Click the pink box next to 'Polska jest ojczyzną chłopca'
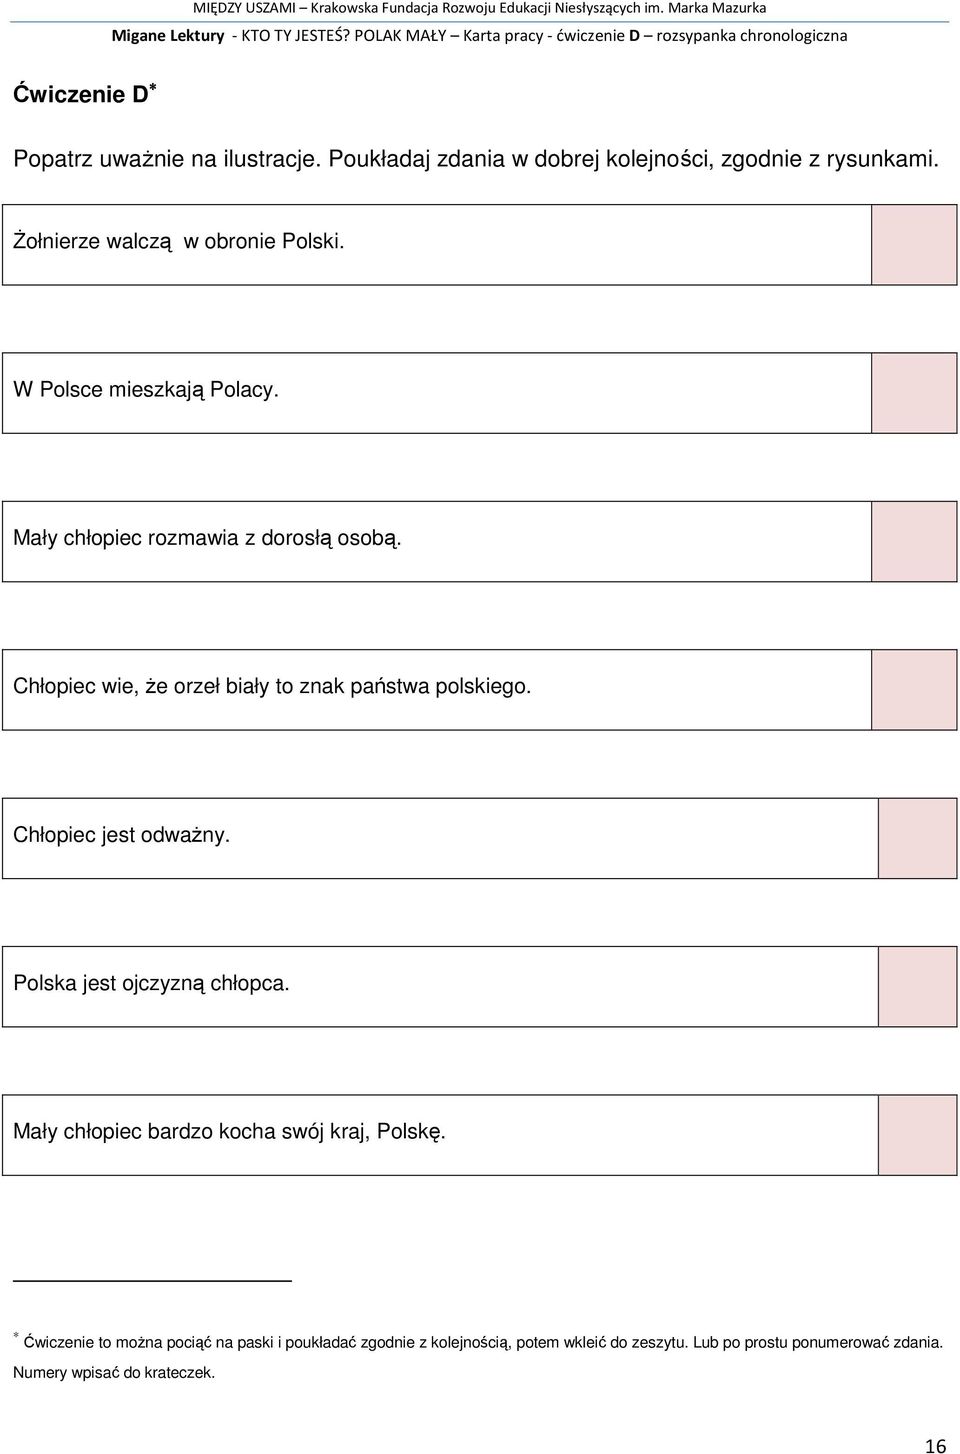The width and height of the screenshot is (960, 1454). pos(918,987)
